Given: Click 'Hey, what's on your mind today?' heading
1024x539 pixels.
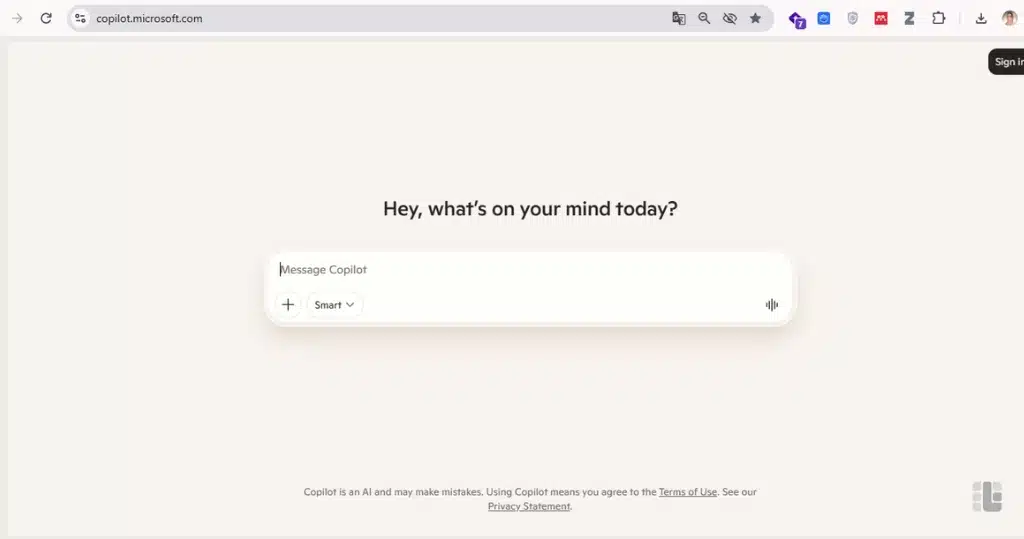Looking at the screenshot, I should (x=530, y=208).
